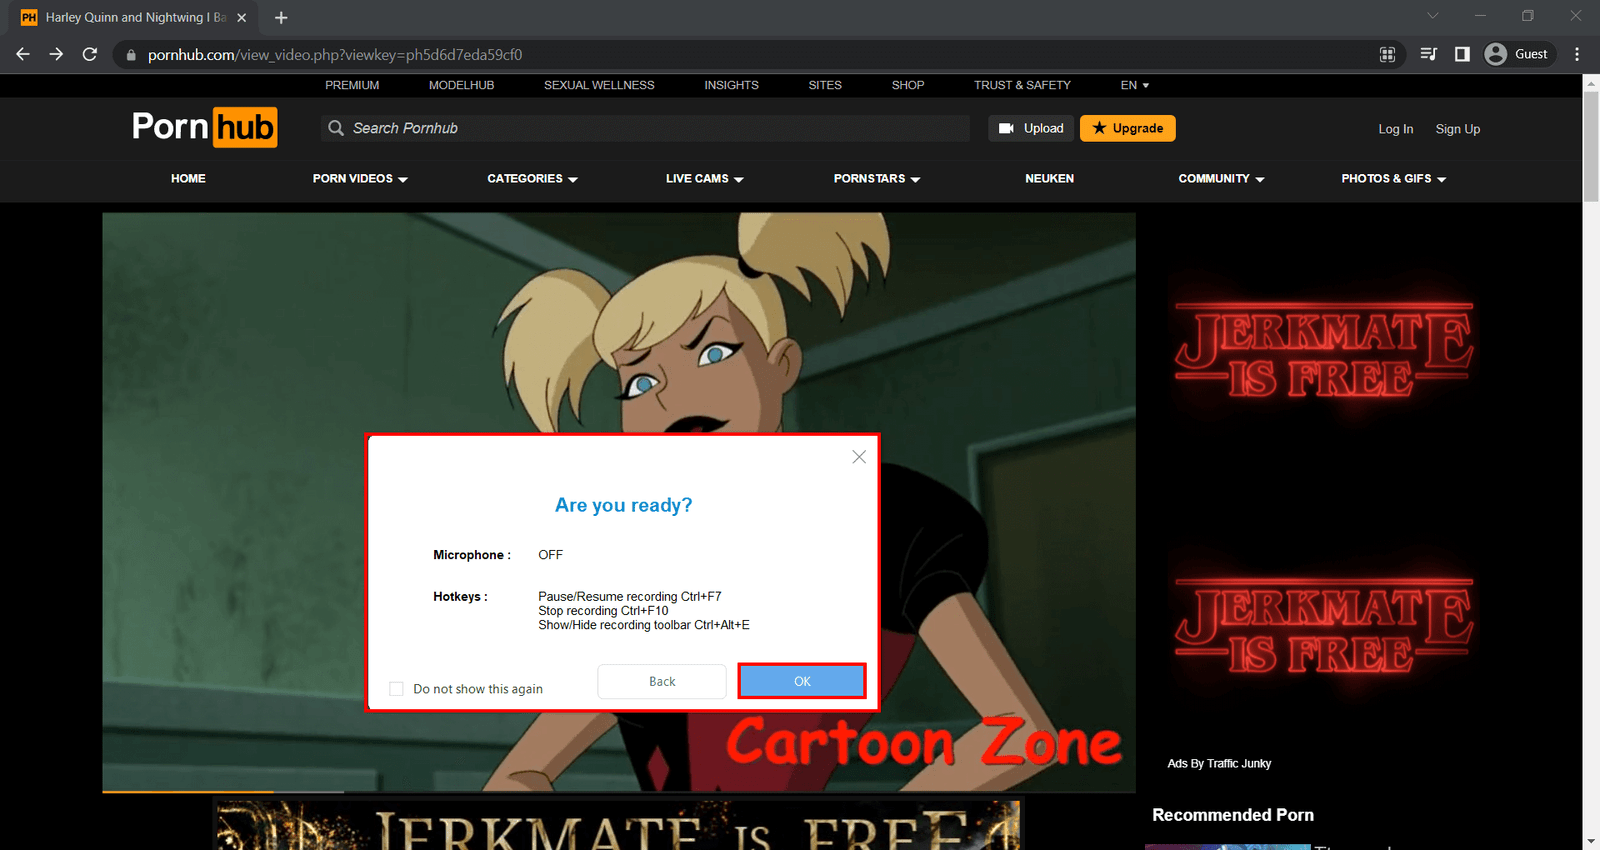Go to the SHOP page
The image size is (1600, 850).
coord(908,85)
